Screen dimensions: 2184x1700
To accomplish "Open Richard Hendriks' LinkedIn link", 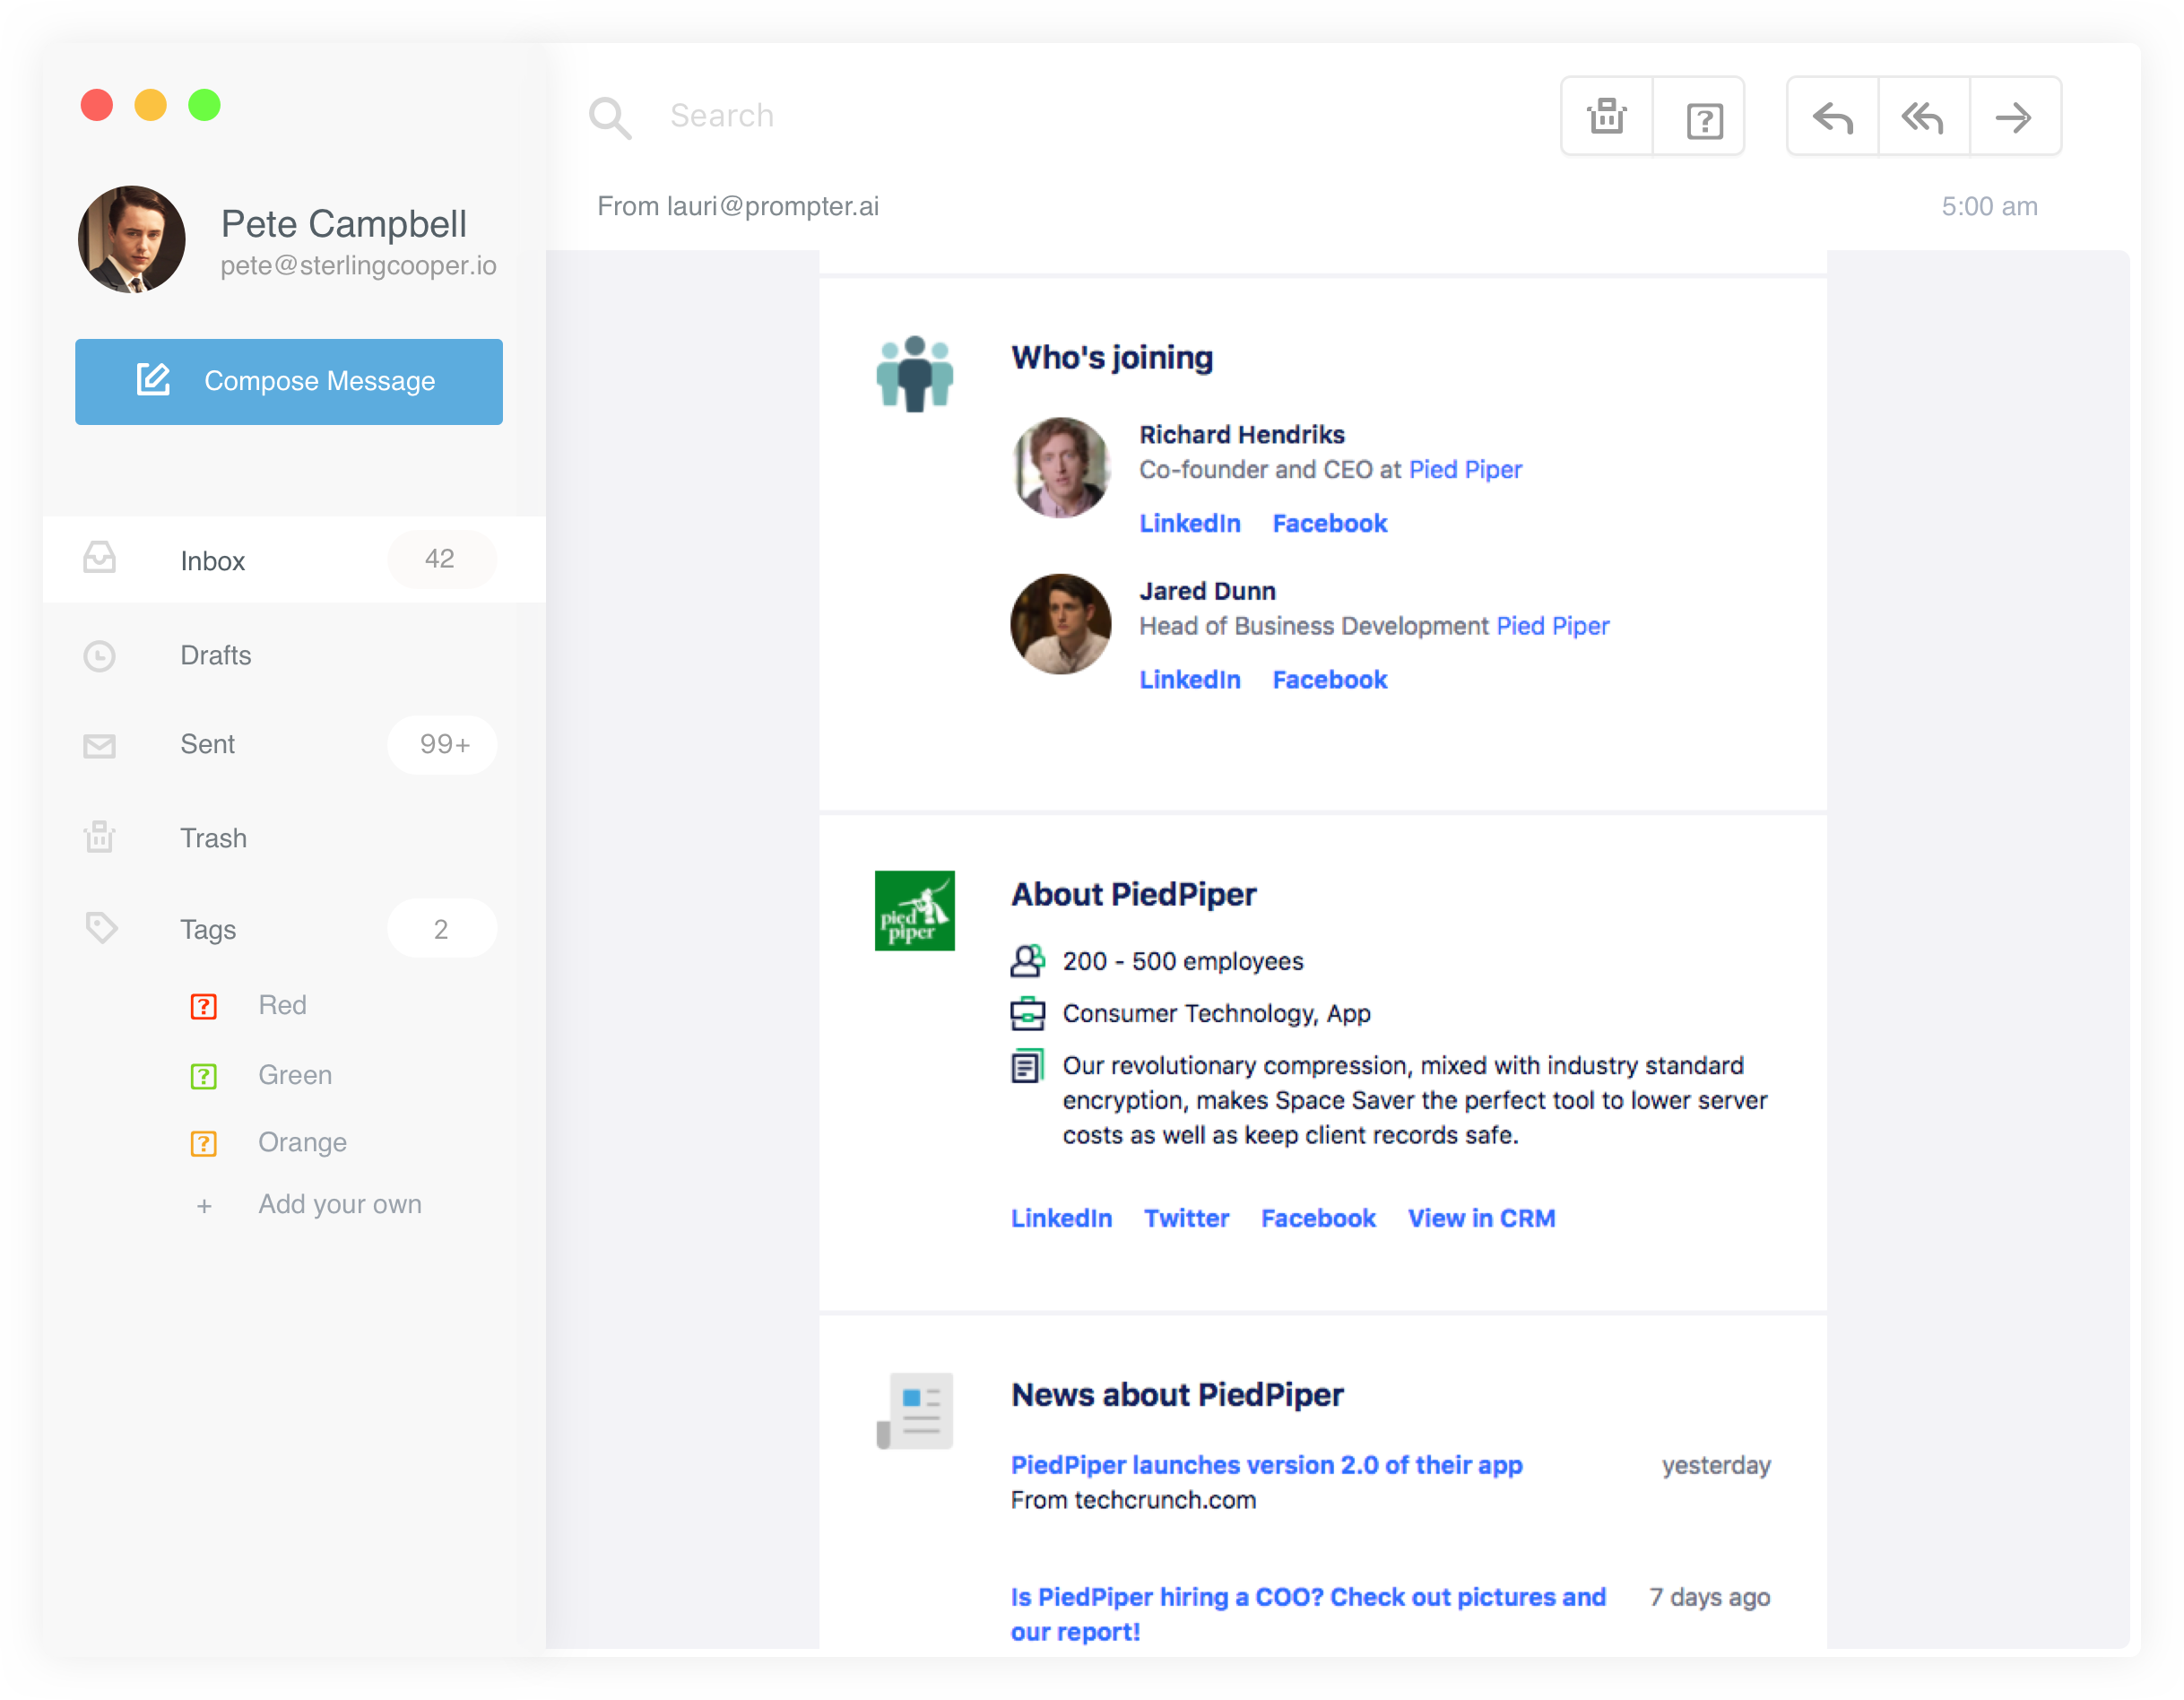I will 1189,523.
